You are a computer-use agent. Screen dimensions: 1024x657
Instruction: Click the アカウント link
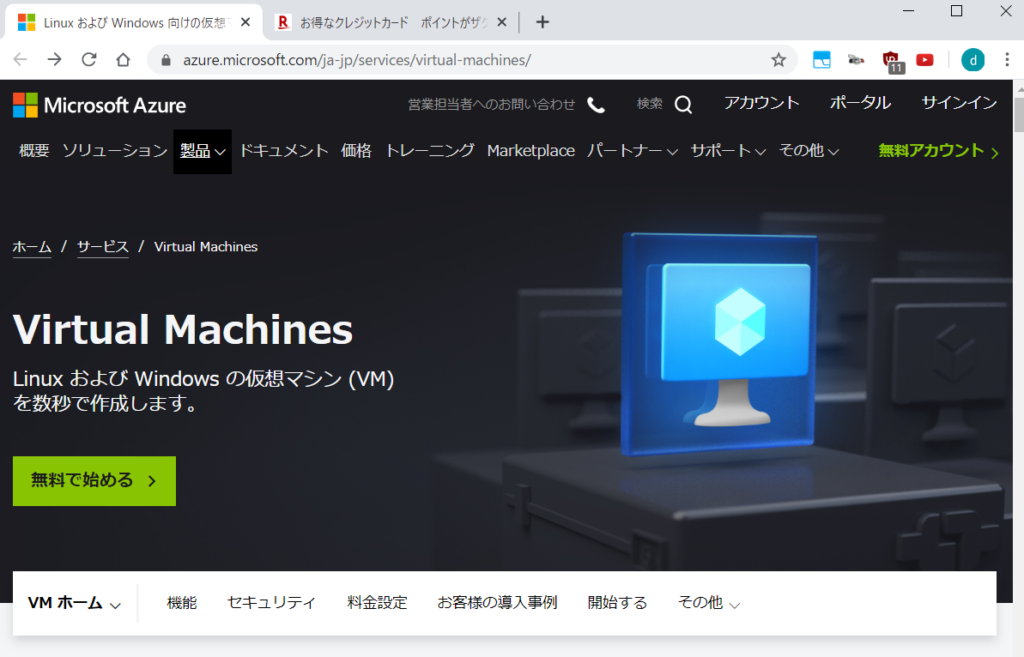761,103
